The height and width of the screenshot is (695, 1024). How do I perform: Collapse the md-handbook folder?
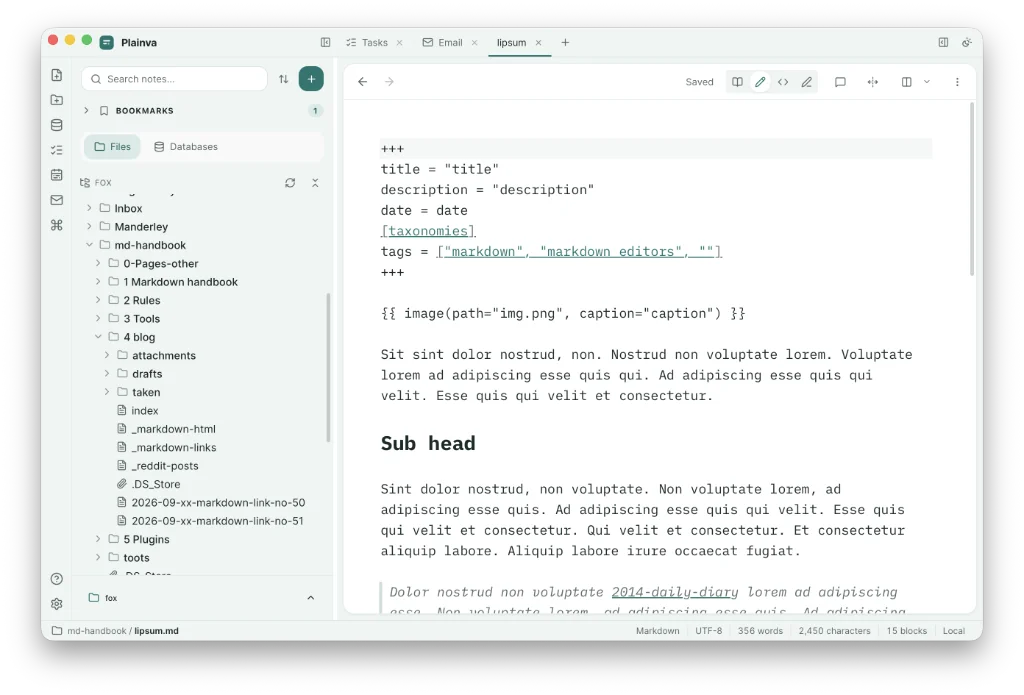(x=89, y=245)
